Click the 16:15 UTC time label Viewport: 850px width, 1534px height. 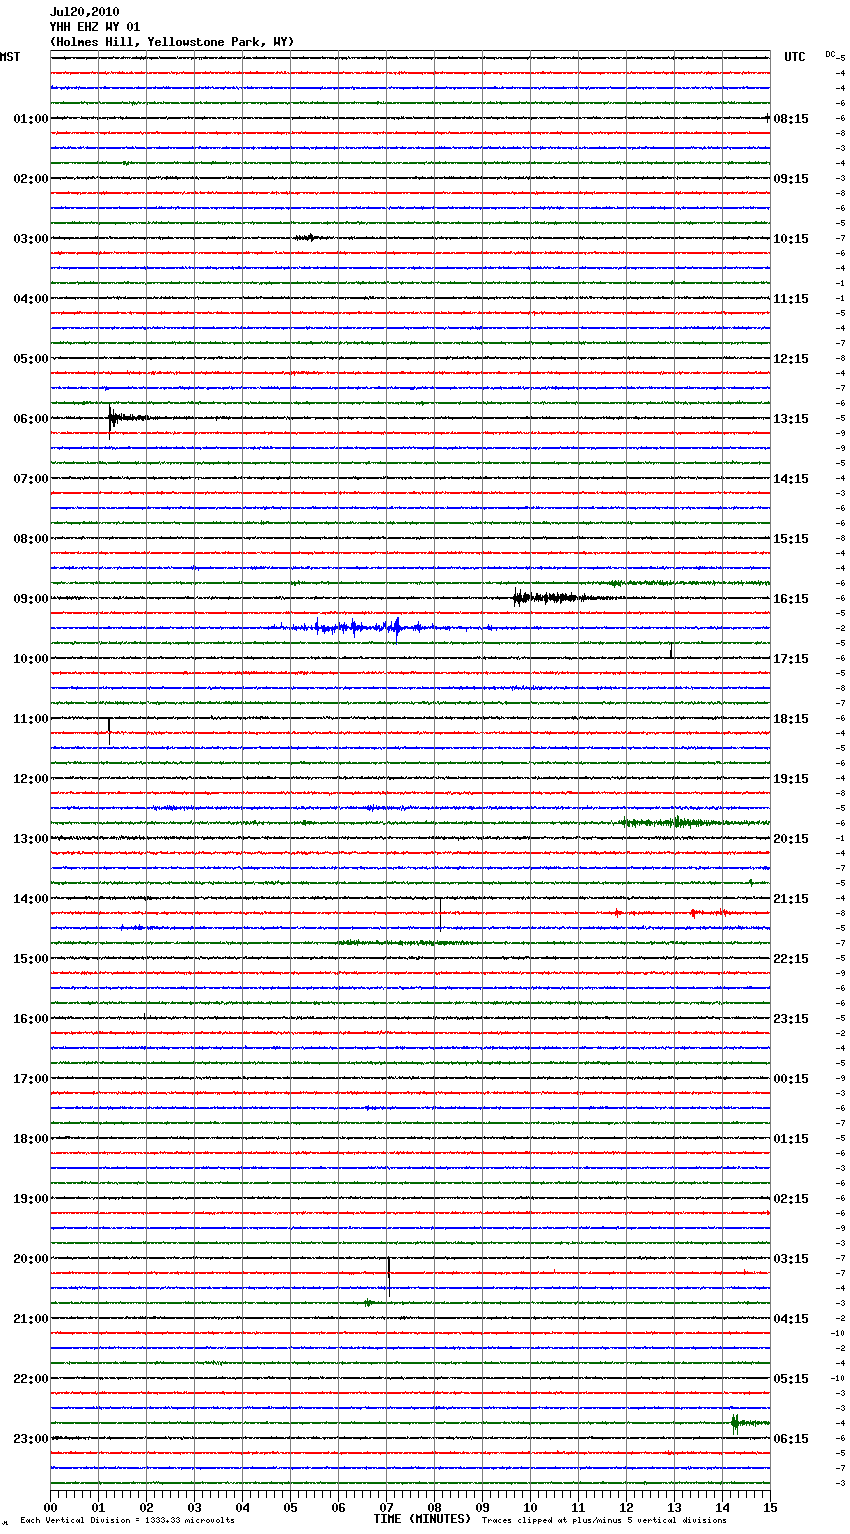pos(791,599)
